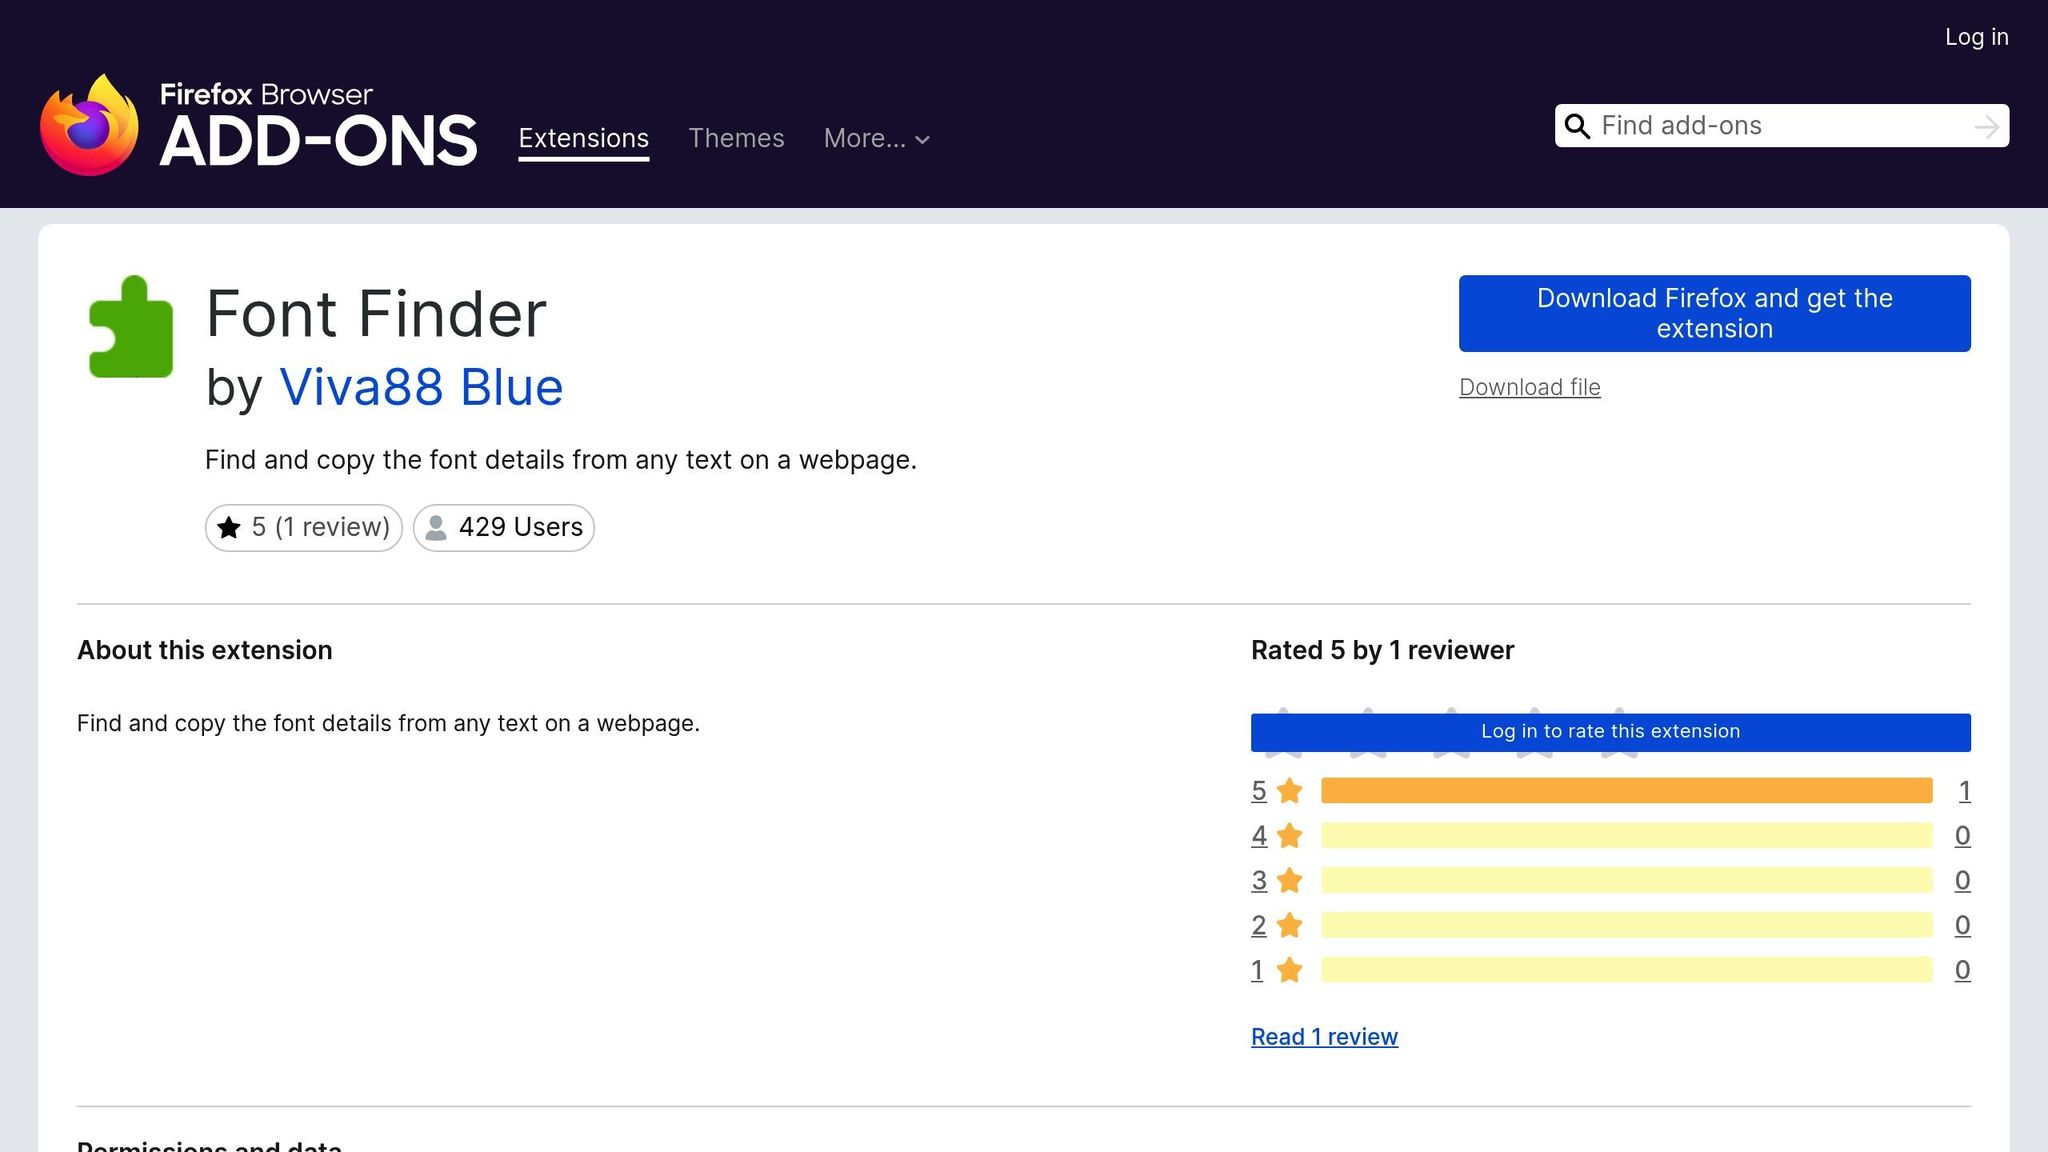Click the Read 1 review link
Screen dimensions: 2048x1152
tap(1324, 1037)
